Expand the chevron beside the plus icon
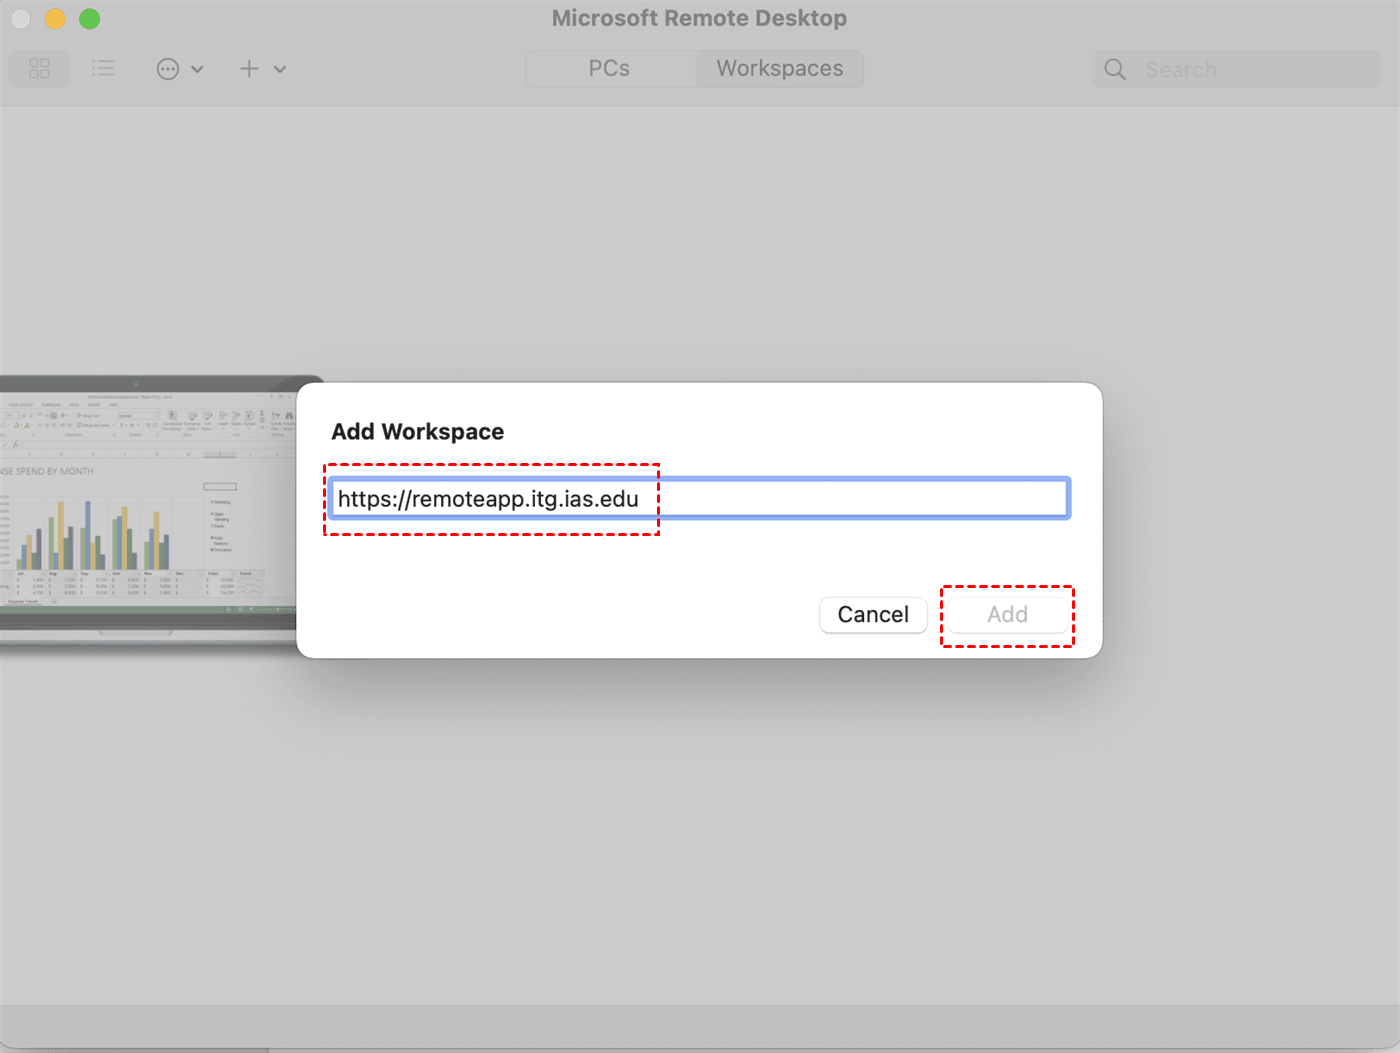1400x1053 pixels. [280, 69]
